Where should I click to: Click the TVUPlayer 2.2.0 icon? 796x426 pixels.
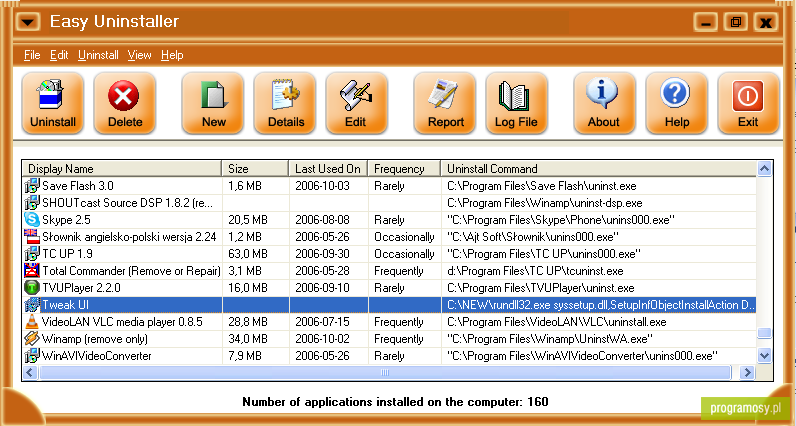(x=32, y=288)
